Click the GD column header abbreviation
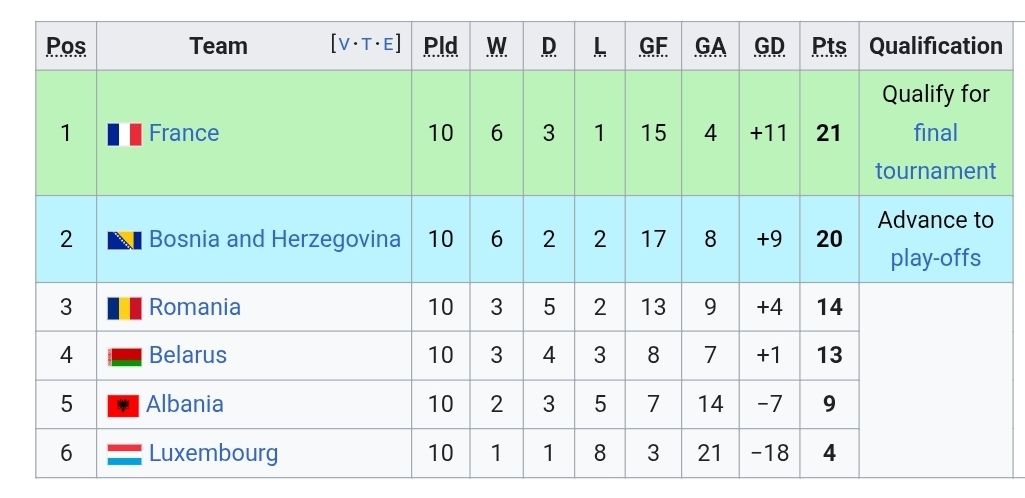Screen dimensions: 1025x498 coord(769,46)
